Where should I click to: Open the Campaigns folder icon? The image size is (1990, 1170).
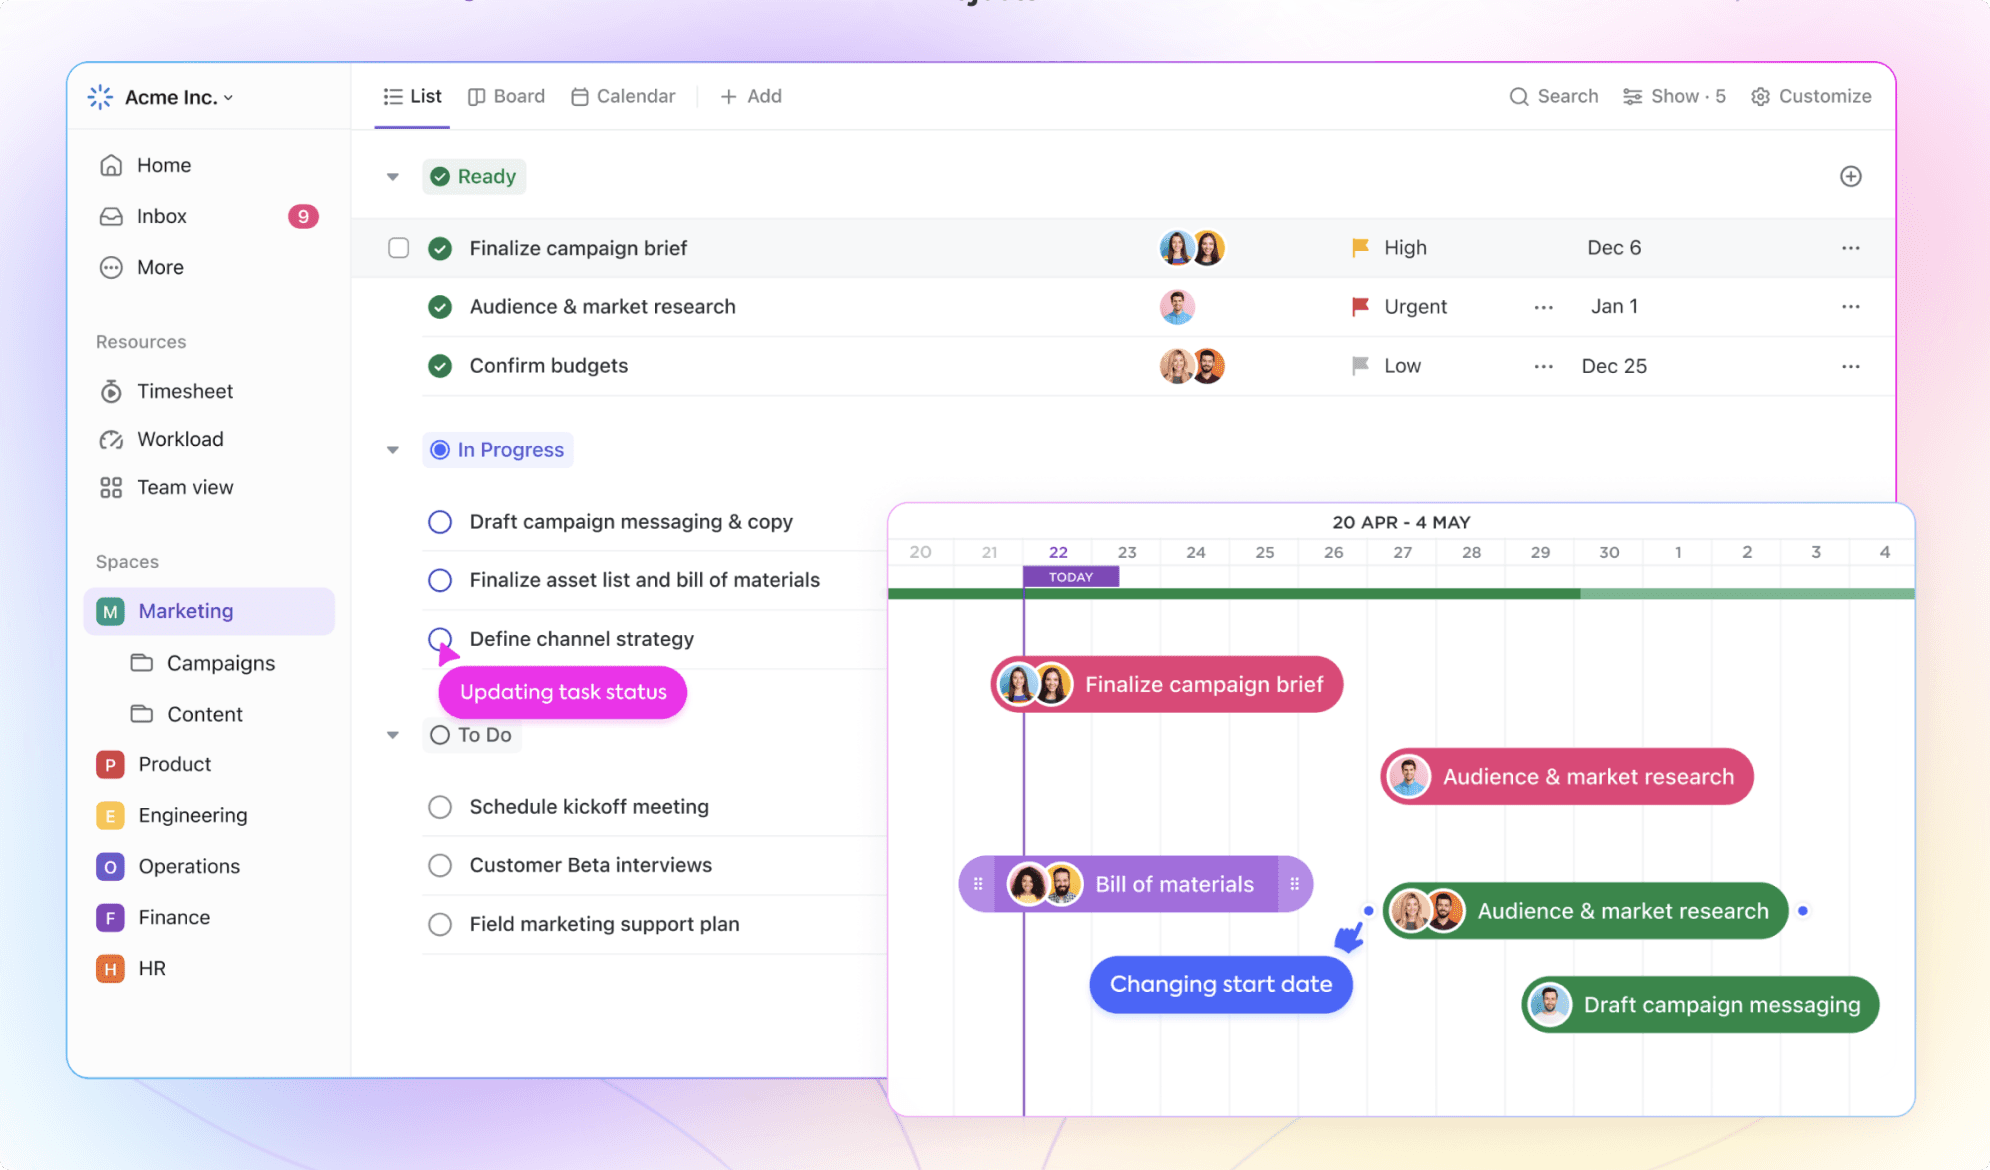pos(142,663)
